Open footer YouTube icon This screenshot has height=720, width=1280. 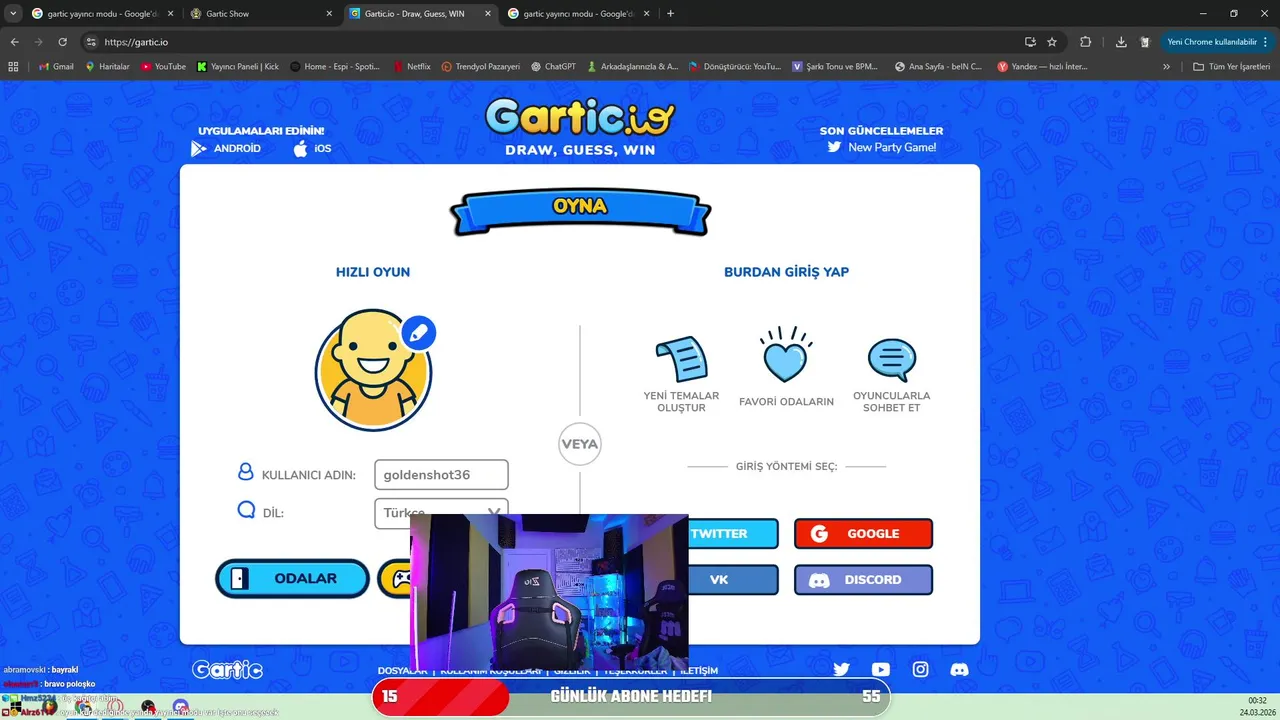coord(880,670)
